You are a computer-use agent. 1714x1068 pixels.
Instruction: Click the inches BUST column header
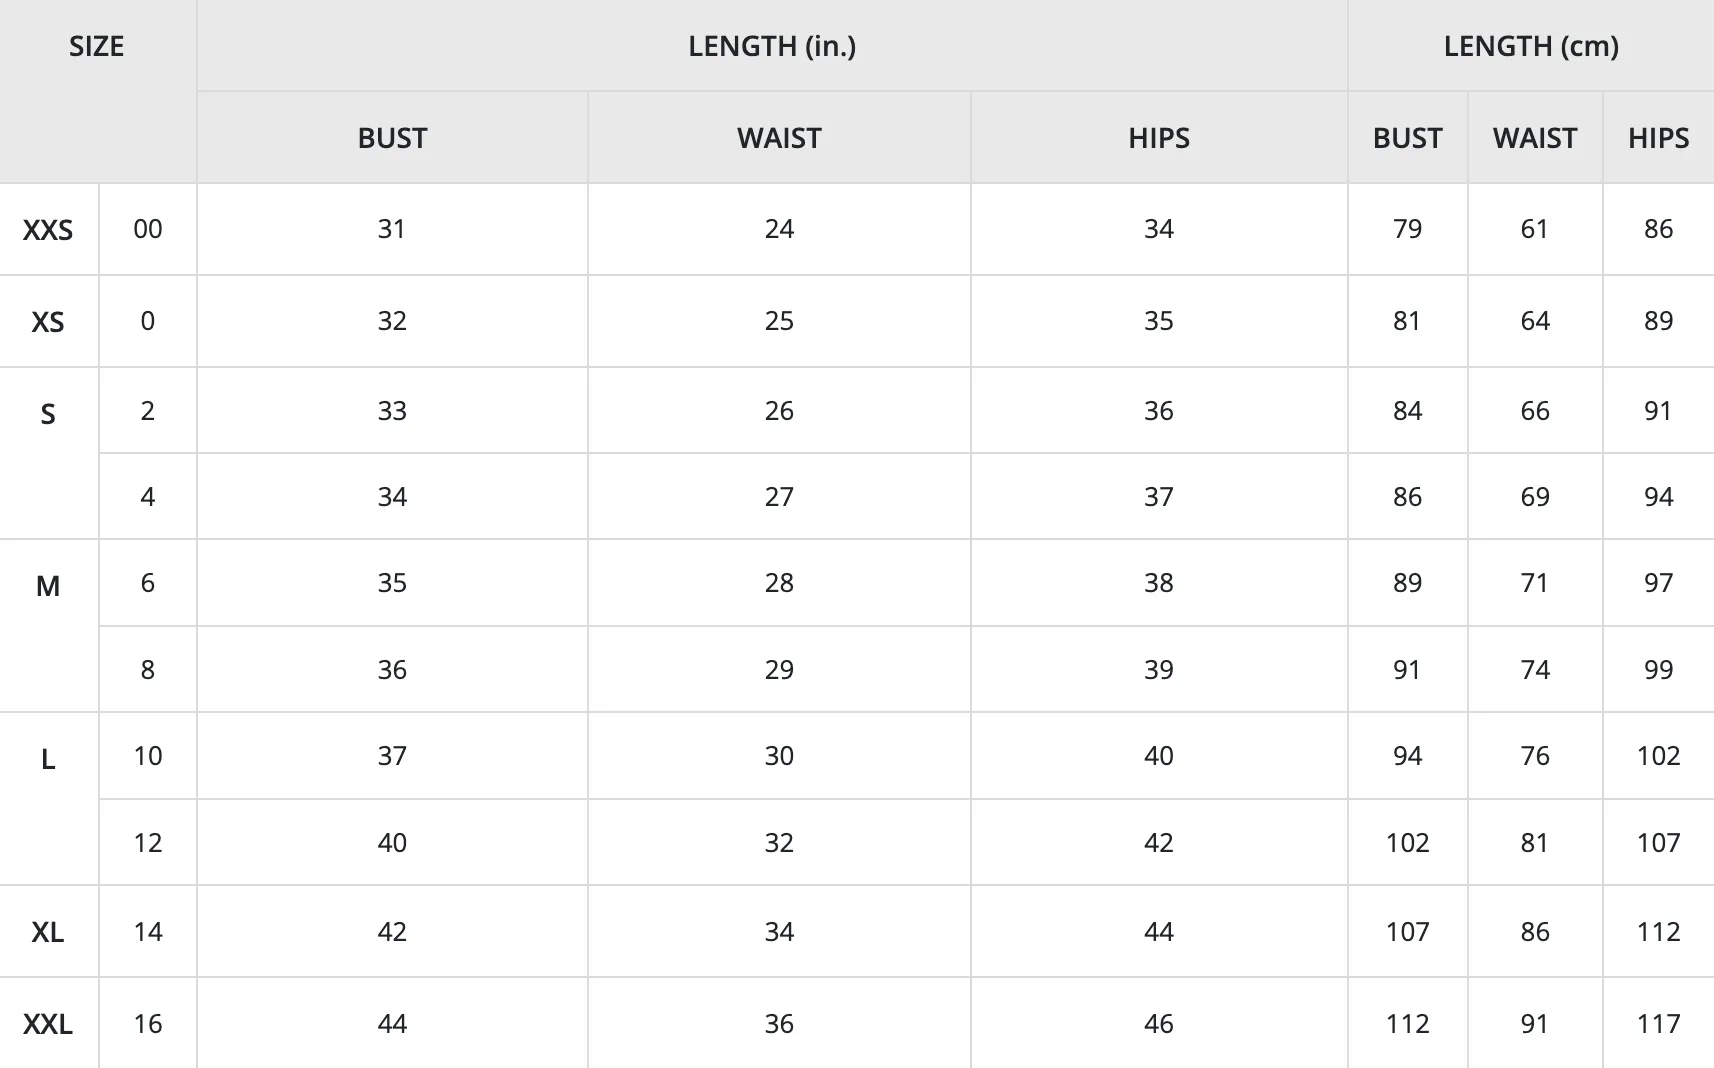pyautogui.click(x=392, y=138)
